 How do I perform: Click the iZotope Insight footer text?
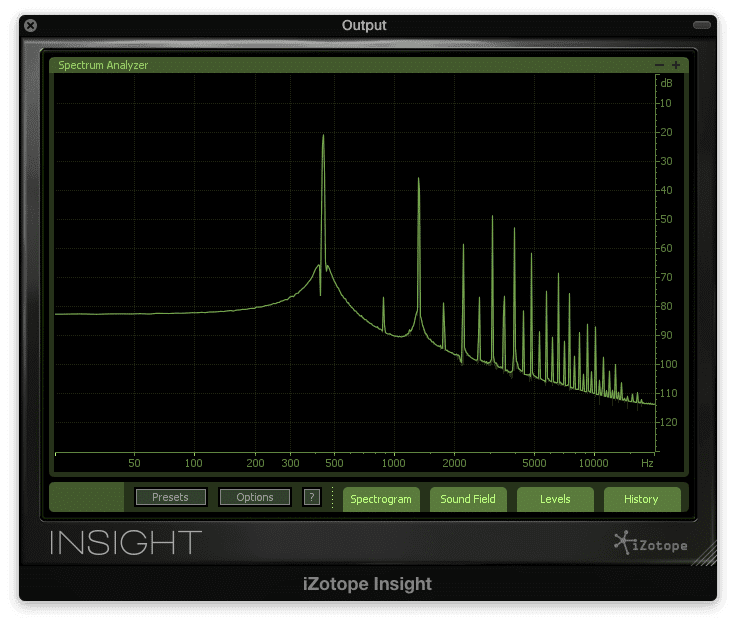coord(367,584)
